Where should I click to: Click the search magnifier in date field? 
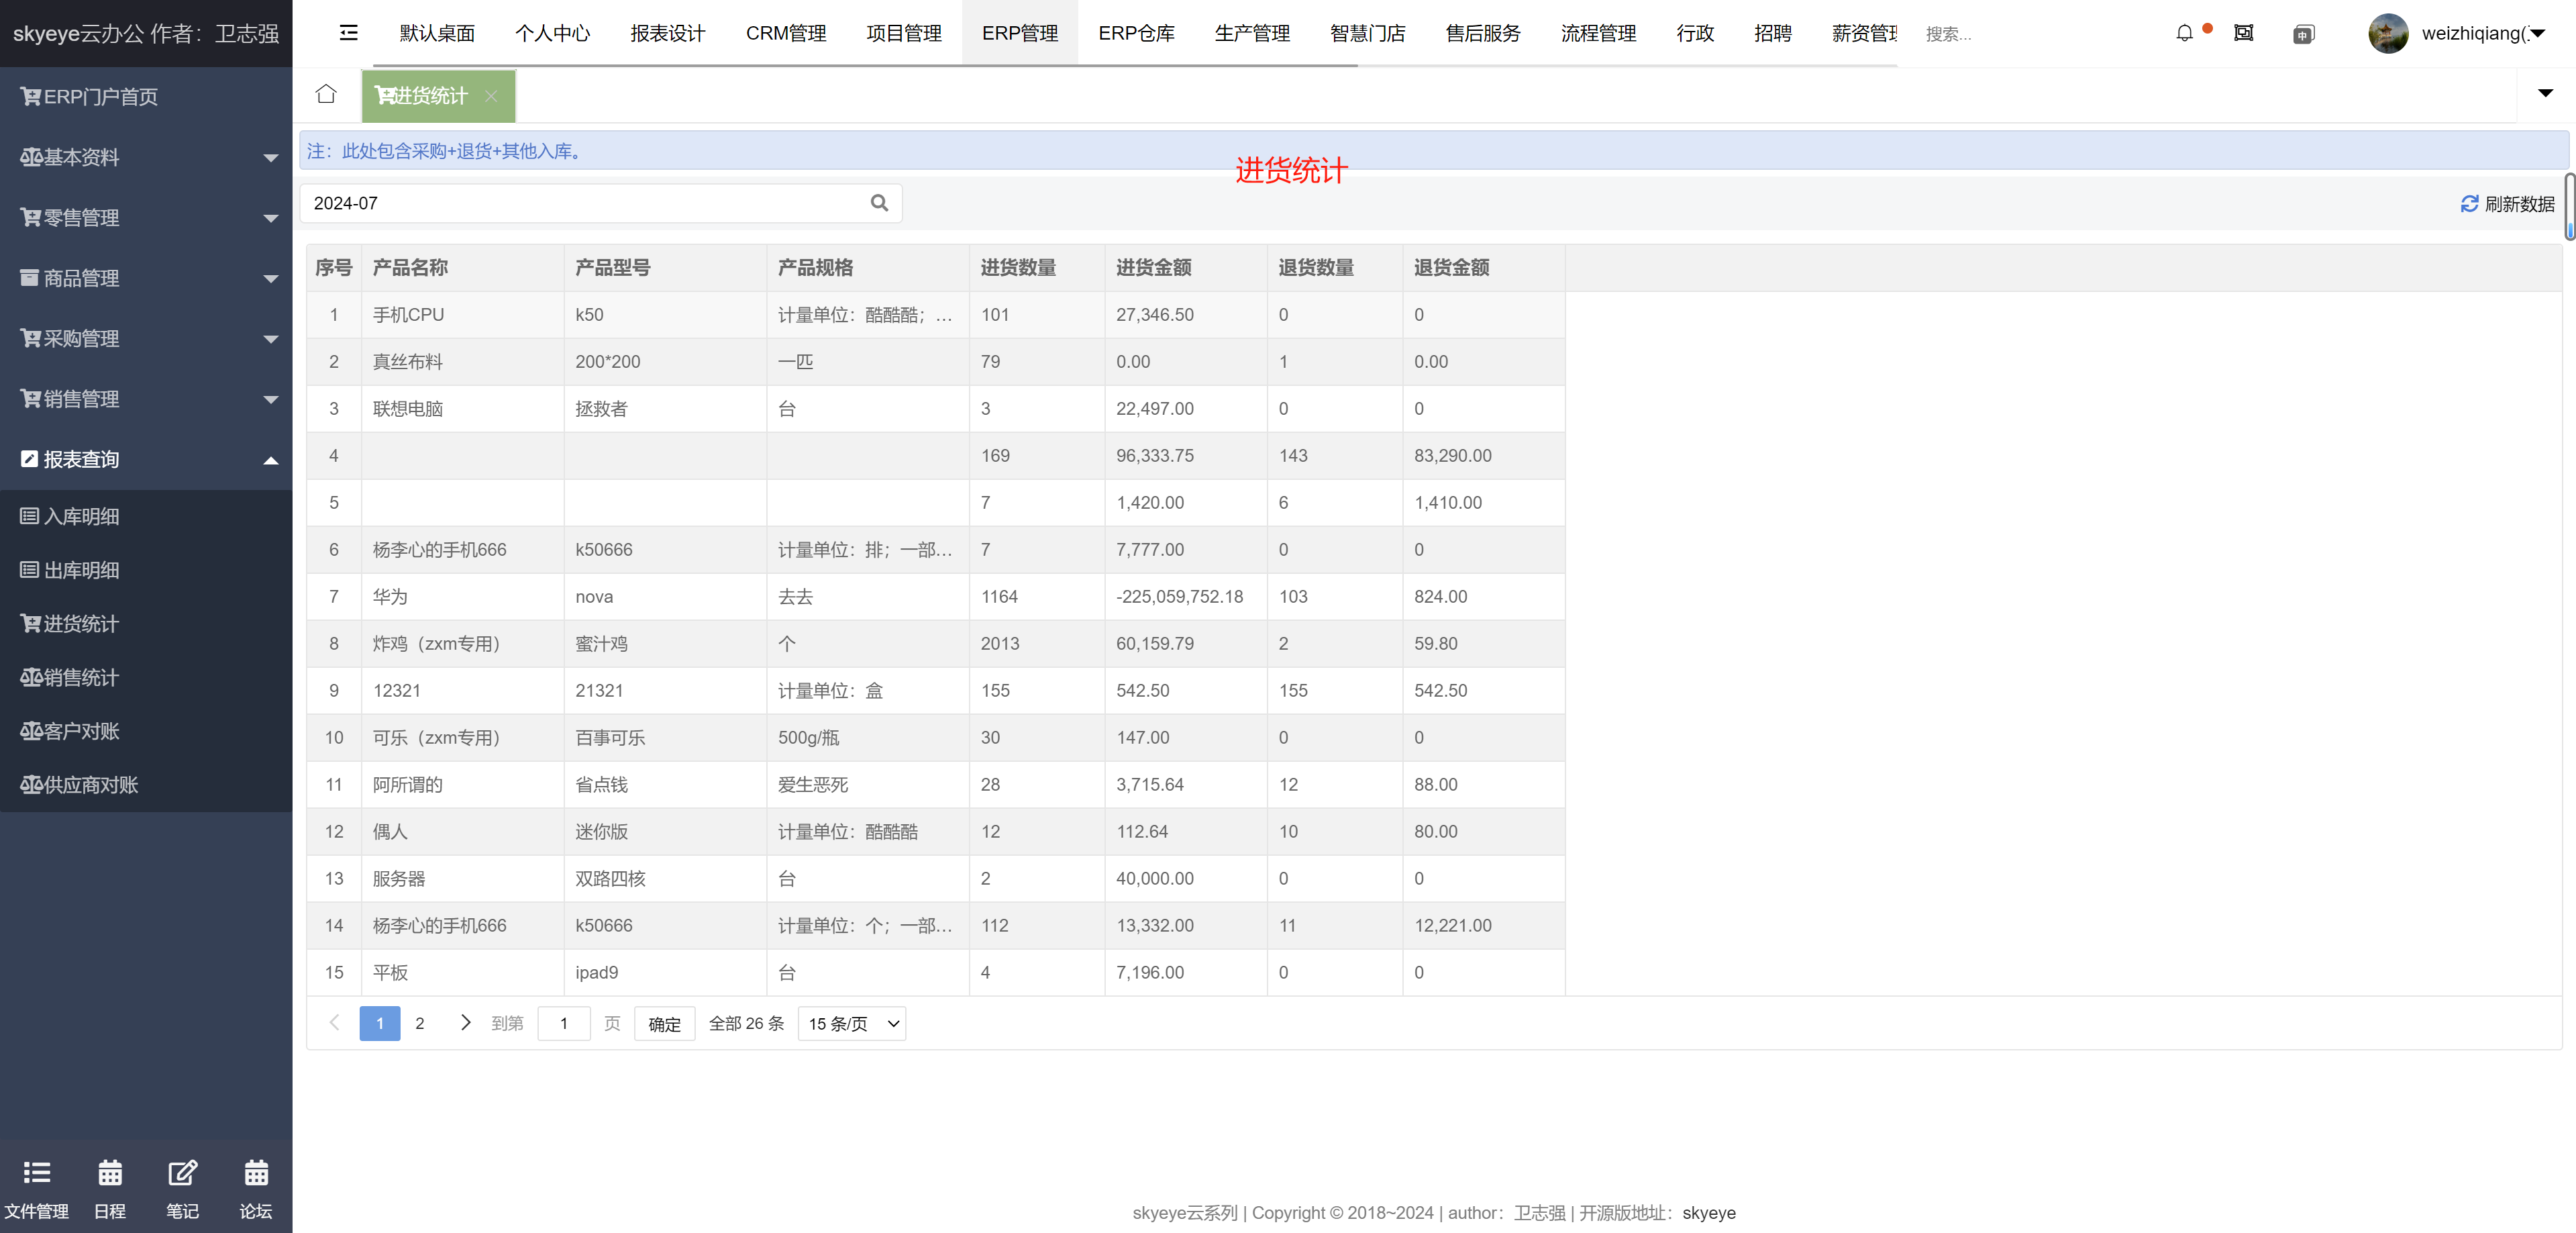[879, 203]
